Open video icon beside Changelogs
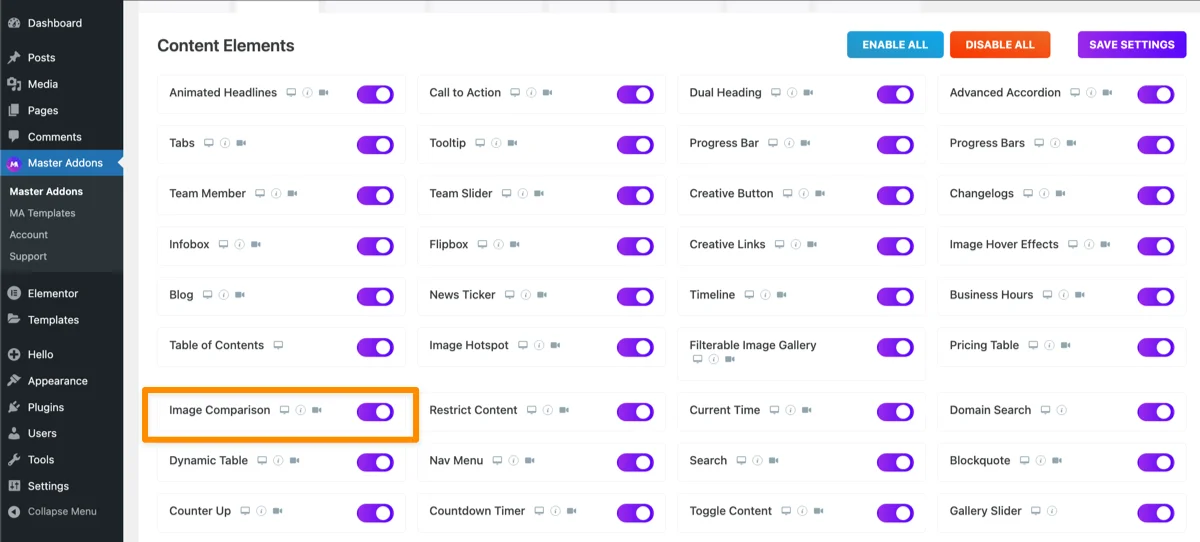Image resolution: width=1200 pixels, height=542 pixels. [1060, 194]
